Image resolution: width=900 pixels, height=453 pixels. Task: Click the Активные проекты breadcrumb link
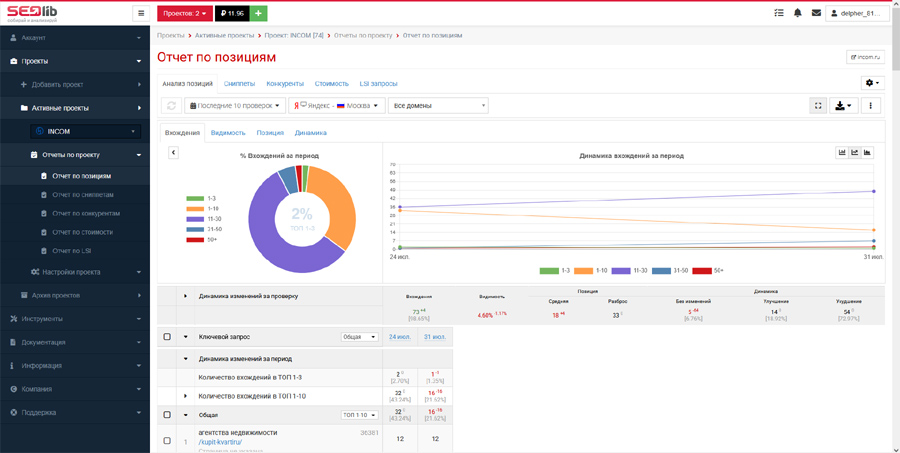224,36
